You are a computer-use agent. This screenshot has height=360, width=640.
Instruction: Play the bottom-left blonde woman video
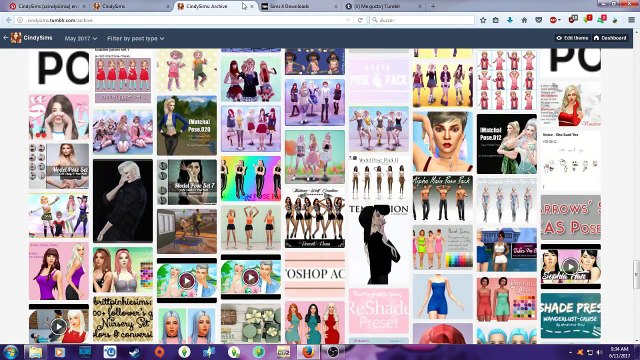[59, 326]
